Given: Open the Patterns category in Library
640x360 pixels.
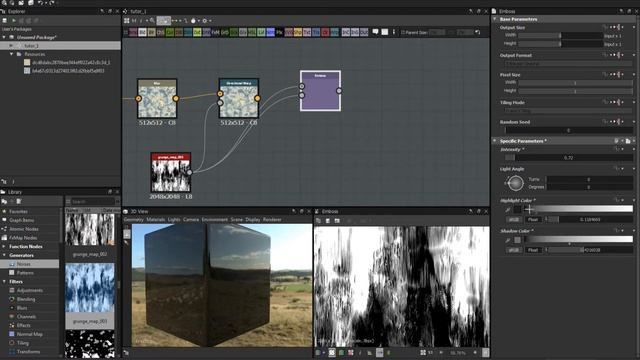Looking at the screenshot, I should pyautogui.click(x=25, y=273).
